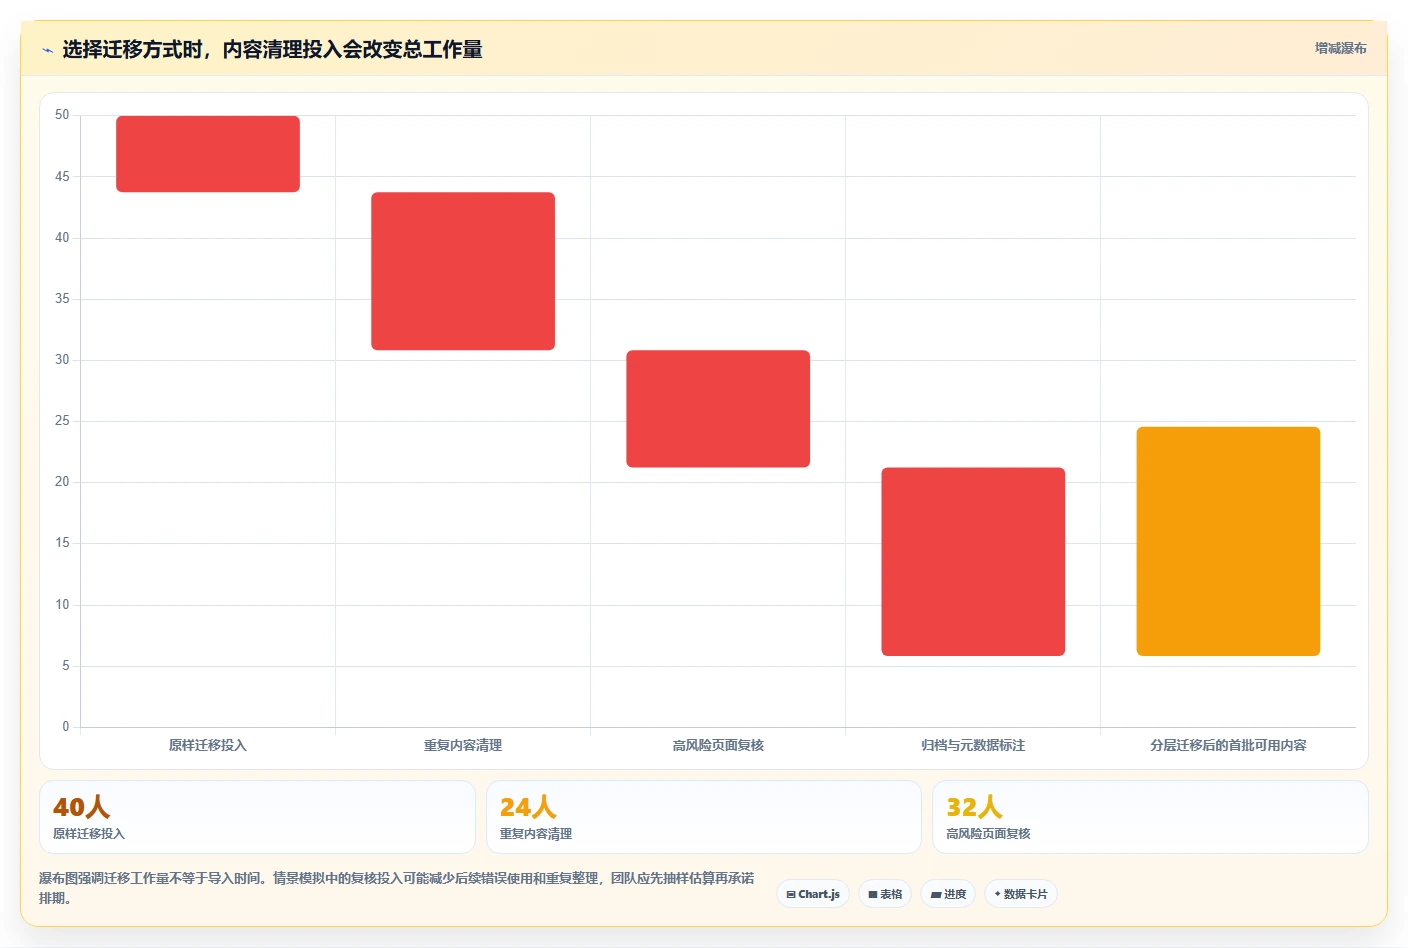Select the 表格 chip
This screenshot has height=948, width=1408.
[885, 894]
